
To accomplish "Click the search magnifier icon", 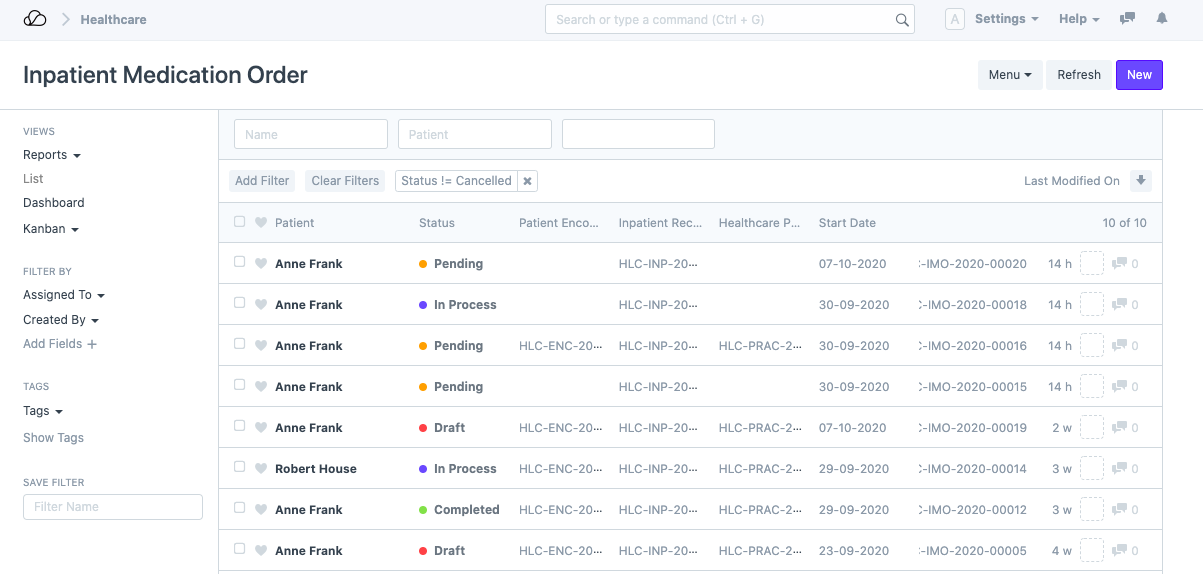I will click(x=901, y=20).
